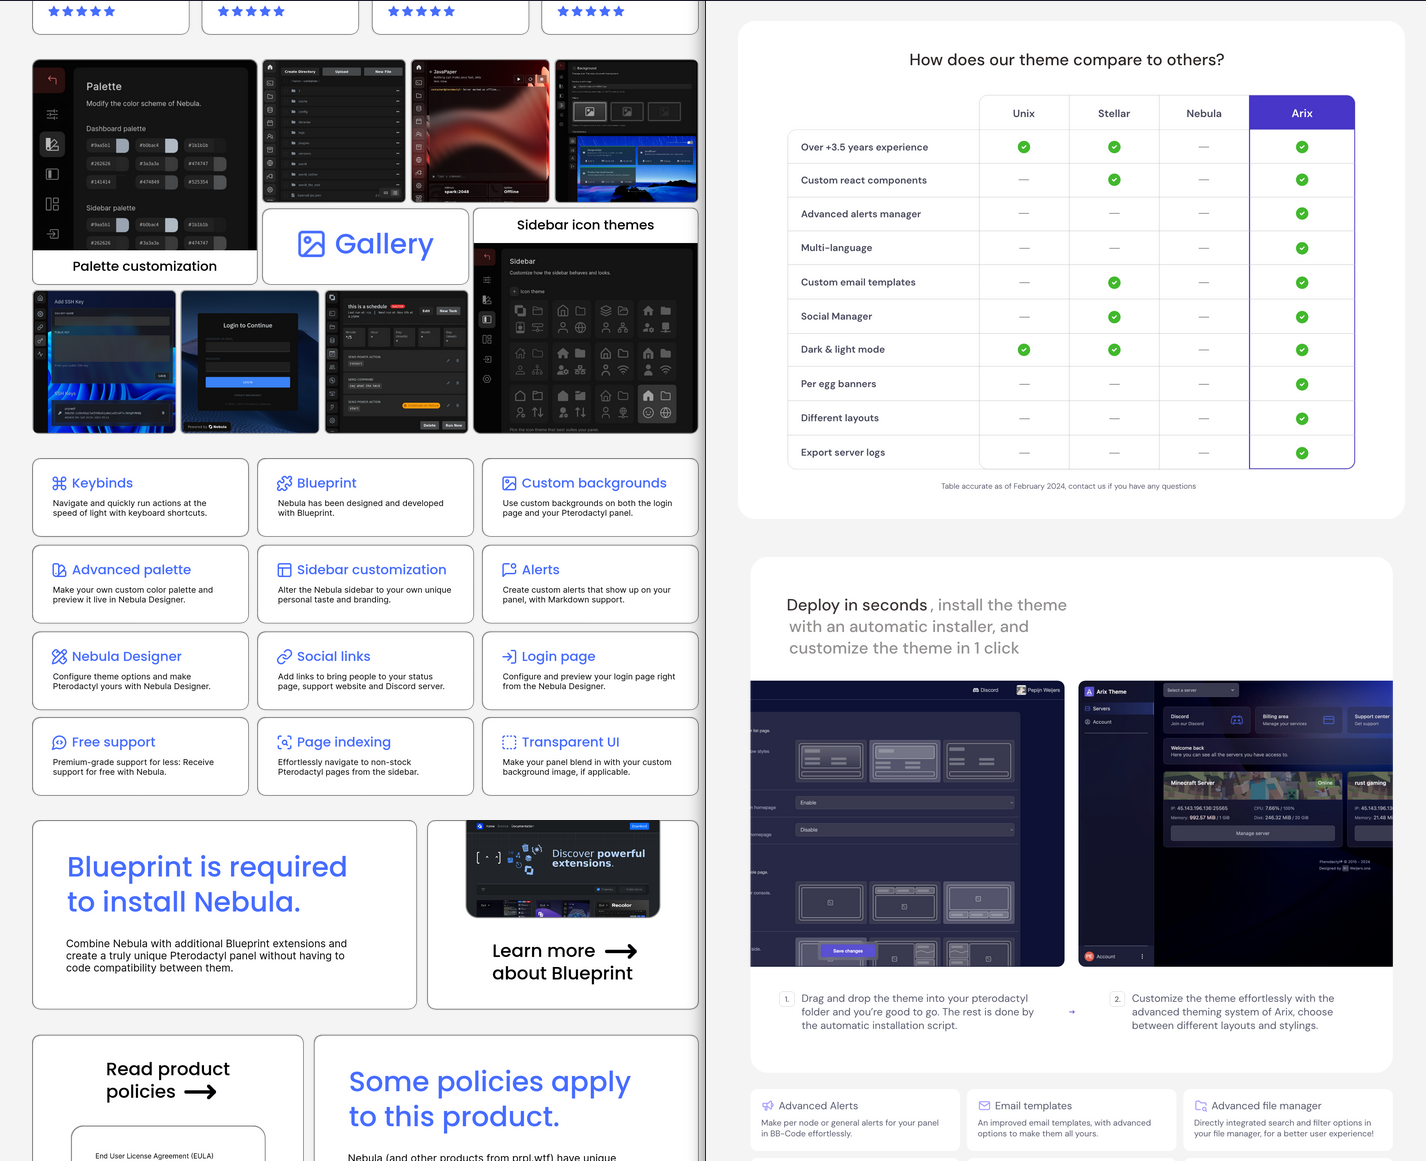Click the Advanced palette icon
The height and width of the screenshot is (1161, 1426).
(x=59, y=570)
